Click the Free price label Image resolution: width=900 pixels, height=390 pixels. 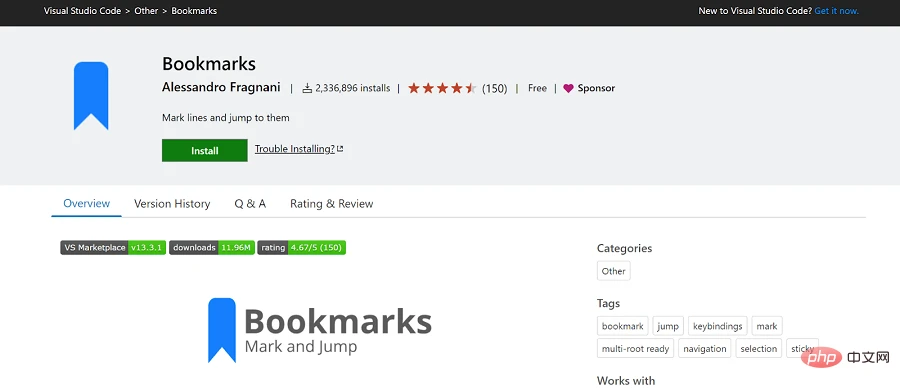537,88
